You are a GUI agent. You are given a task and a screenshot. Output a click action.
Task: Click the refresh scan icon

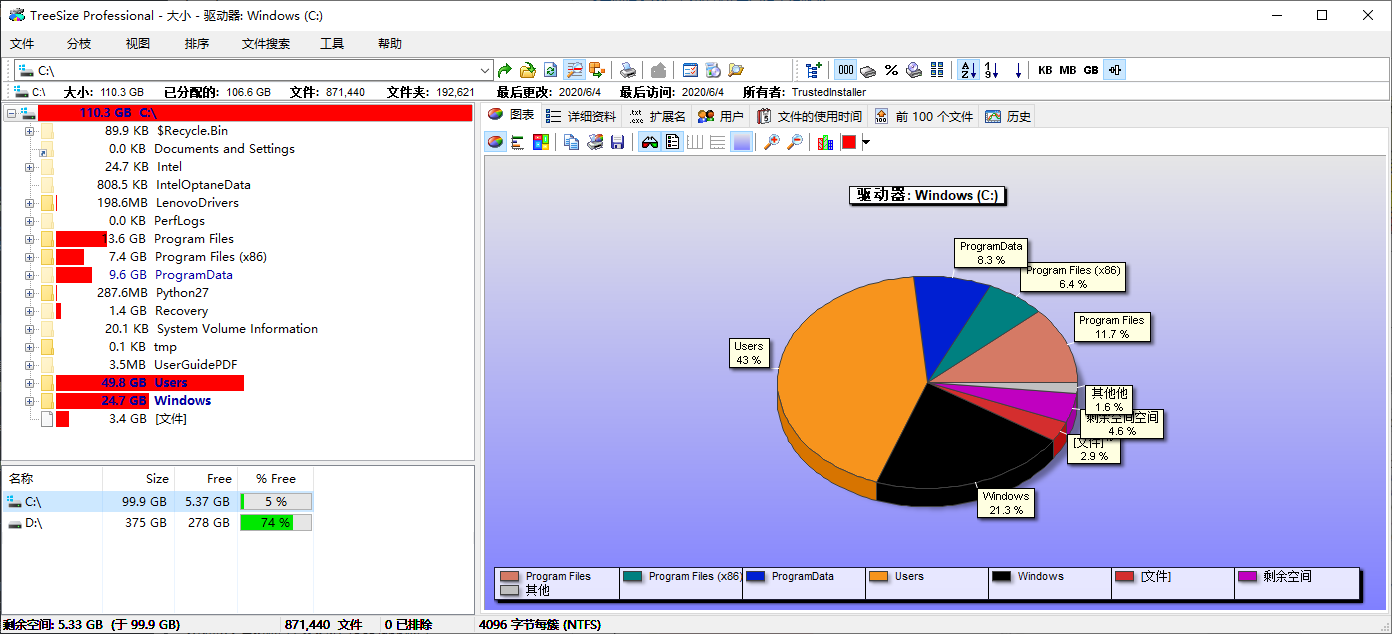[x=550, y=70]
